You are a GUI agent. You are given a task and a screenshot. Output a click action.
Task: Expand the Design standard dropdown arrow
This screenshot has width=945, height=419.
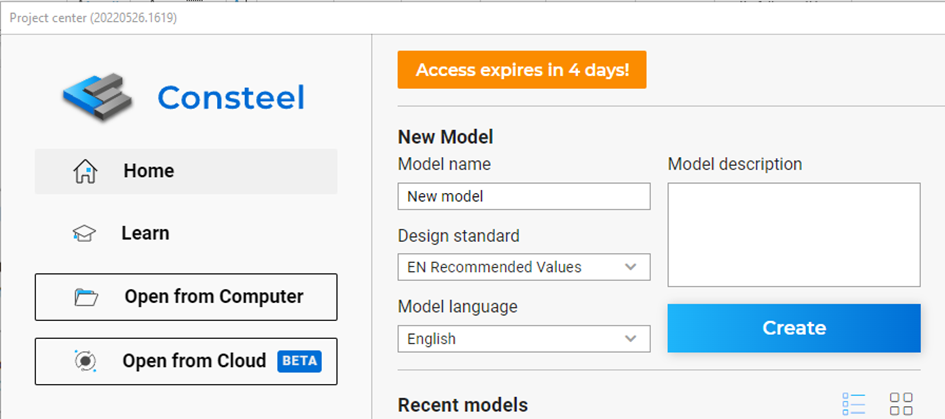click(x=630, y=267)
